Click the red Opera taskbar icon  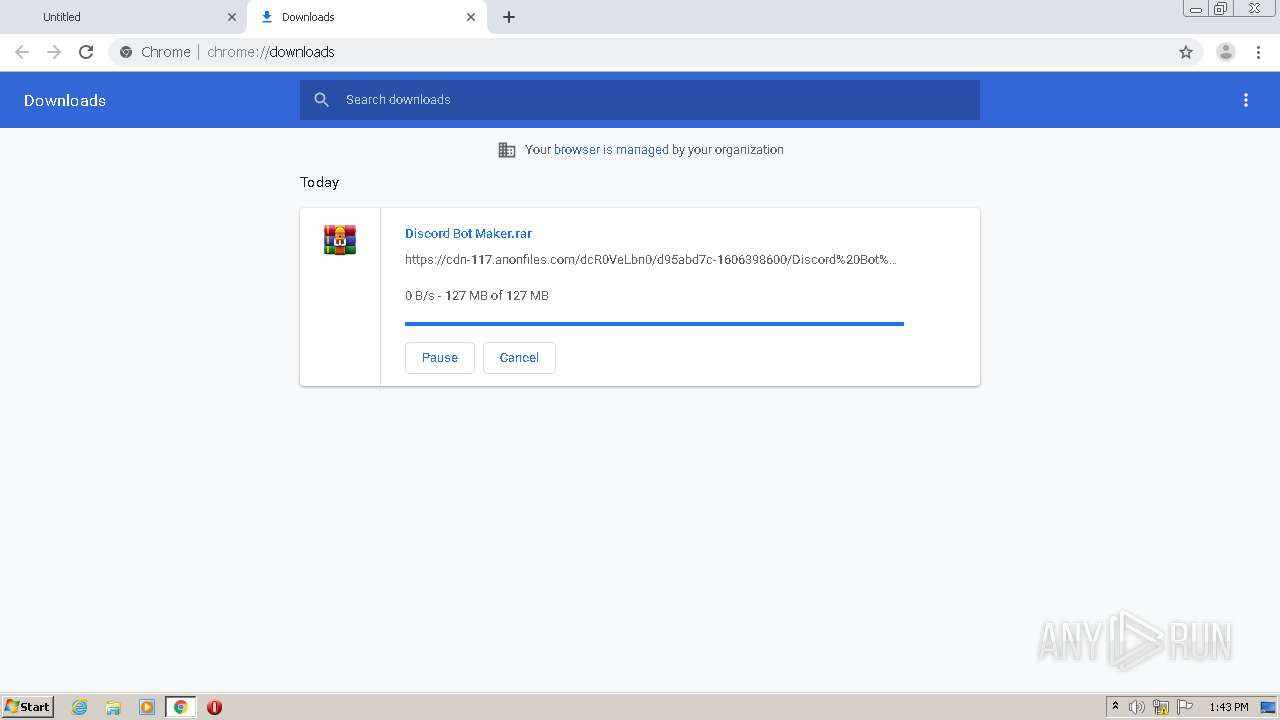[x=214, y=707]
